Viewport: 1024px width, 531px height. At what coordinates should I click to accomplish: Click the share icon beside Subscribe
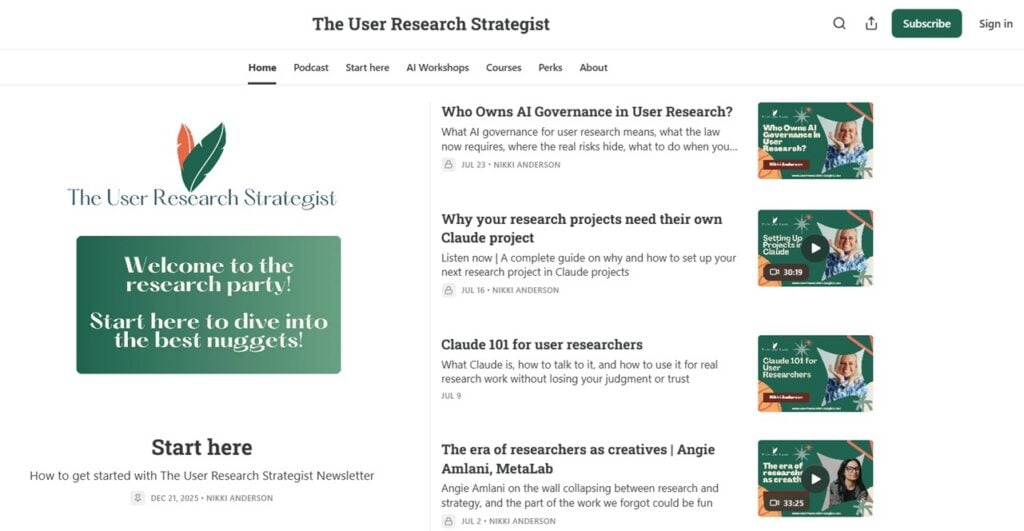coord(871,24)
